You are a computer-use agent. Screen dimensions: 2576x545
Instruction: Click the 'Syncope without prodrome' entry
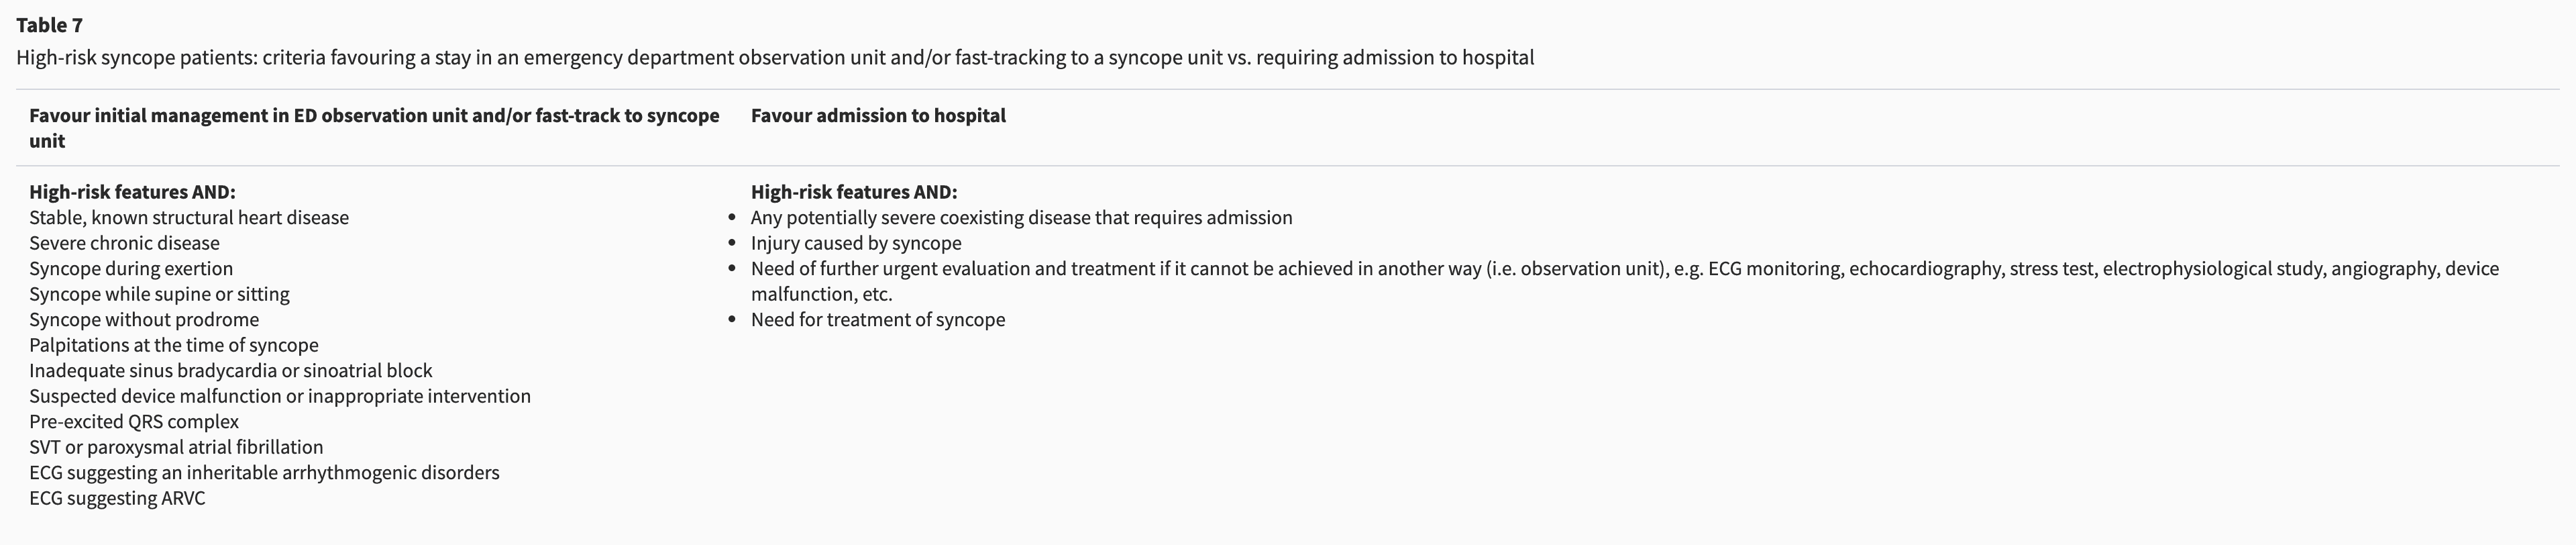144,319
